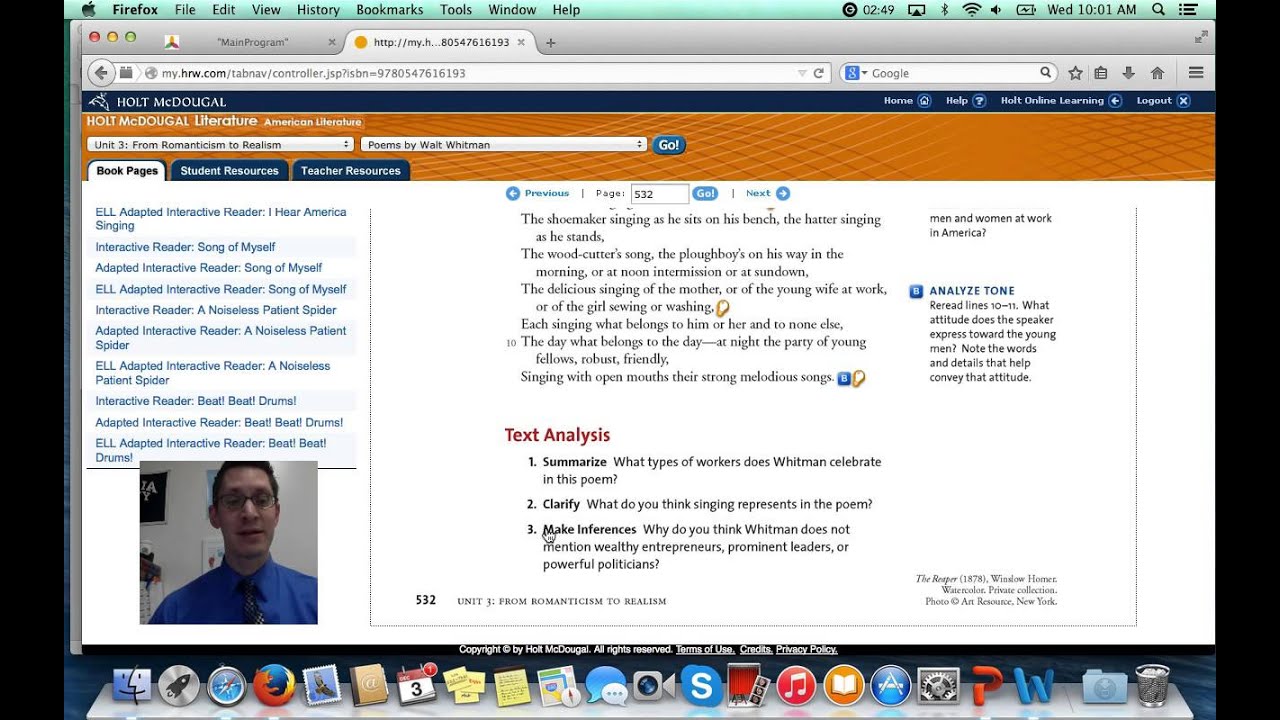The height and width of the screenshot is (720, 1280).
Task: Open Skype from the dock
Action: [x=701, y=686]
